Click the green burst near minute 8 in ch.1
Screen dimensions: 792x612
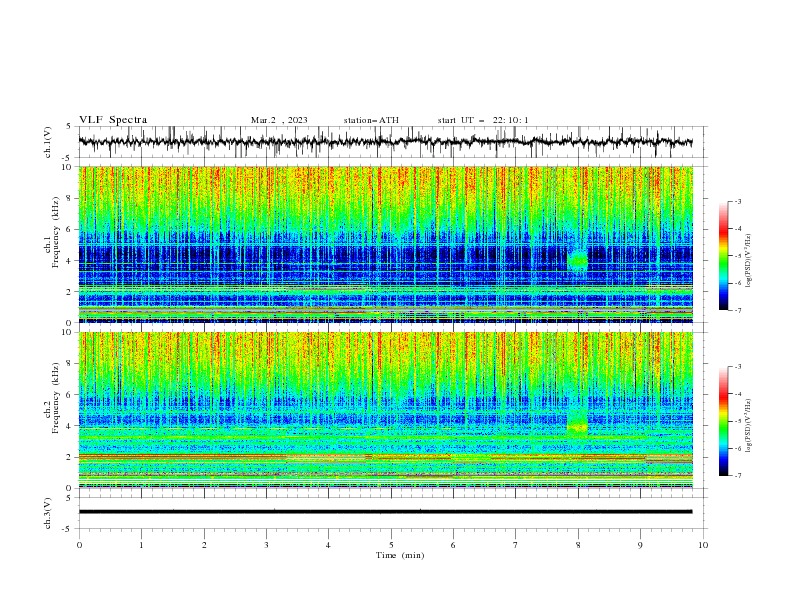coord(578,260)
